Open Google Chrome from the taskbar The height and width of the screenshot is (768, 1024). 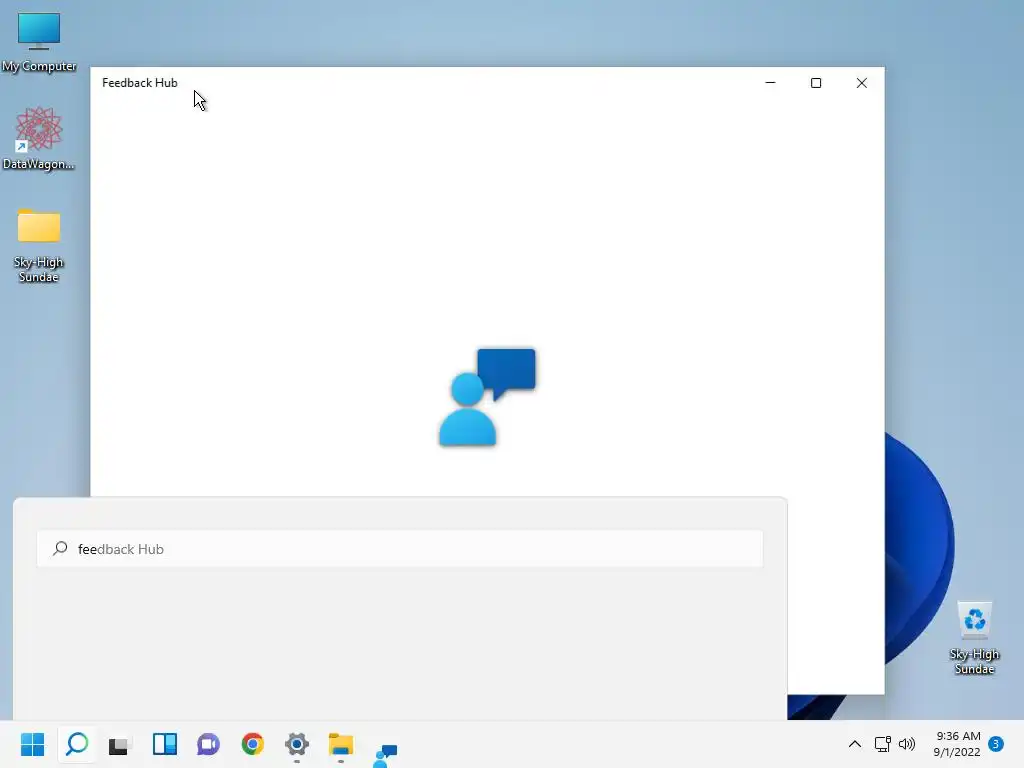[x=253, y=744]
